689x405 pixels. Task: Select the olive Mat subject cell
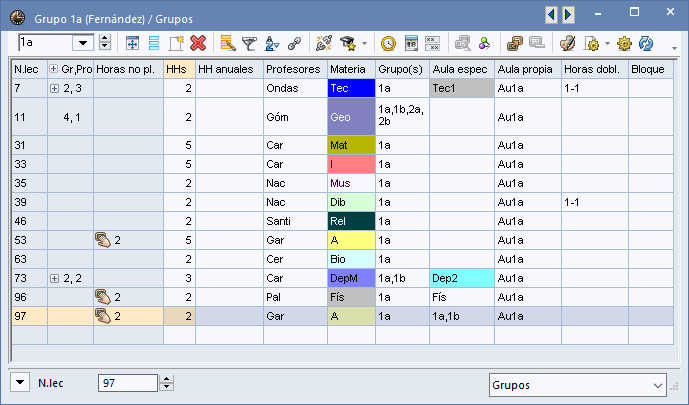[351, 145]
